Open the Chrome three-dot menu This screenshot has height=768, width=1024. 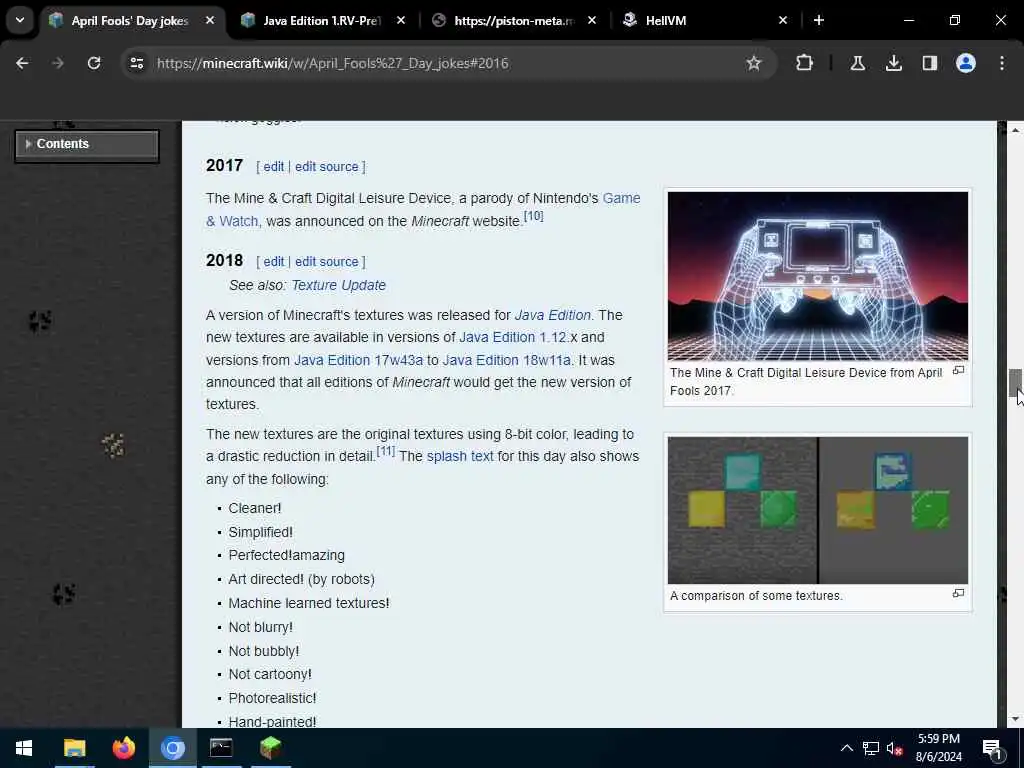pyautogui.click(x=1002, y=63)
